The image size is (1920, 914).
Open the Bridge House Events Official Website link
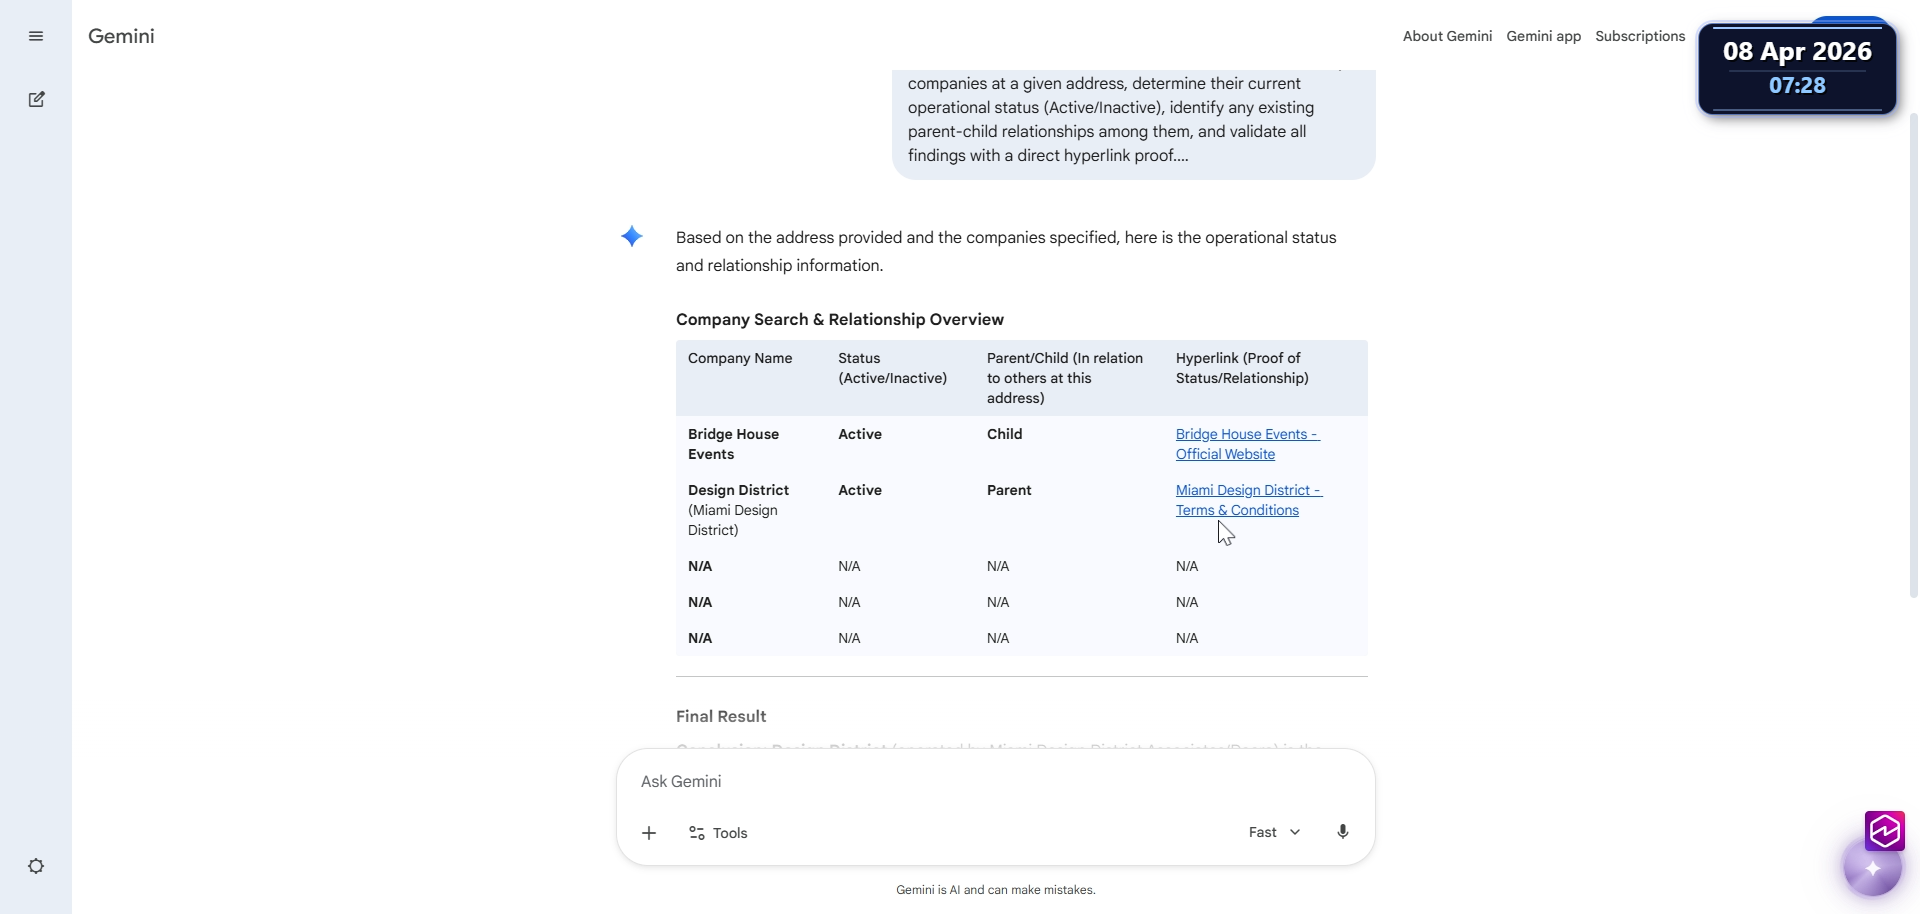pyautogui.click(x=1246, y=444)
